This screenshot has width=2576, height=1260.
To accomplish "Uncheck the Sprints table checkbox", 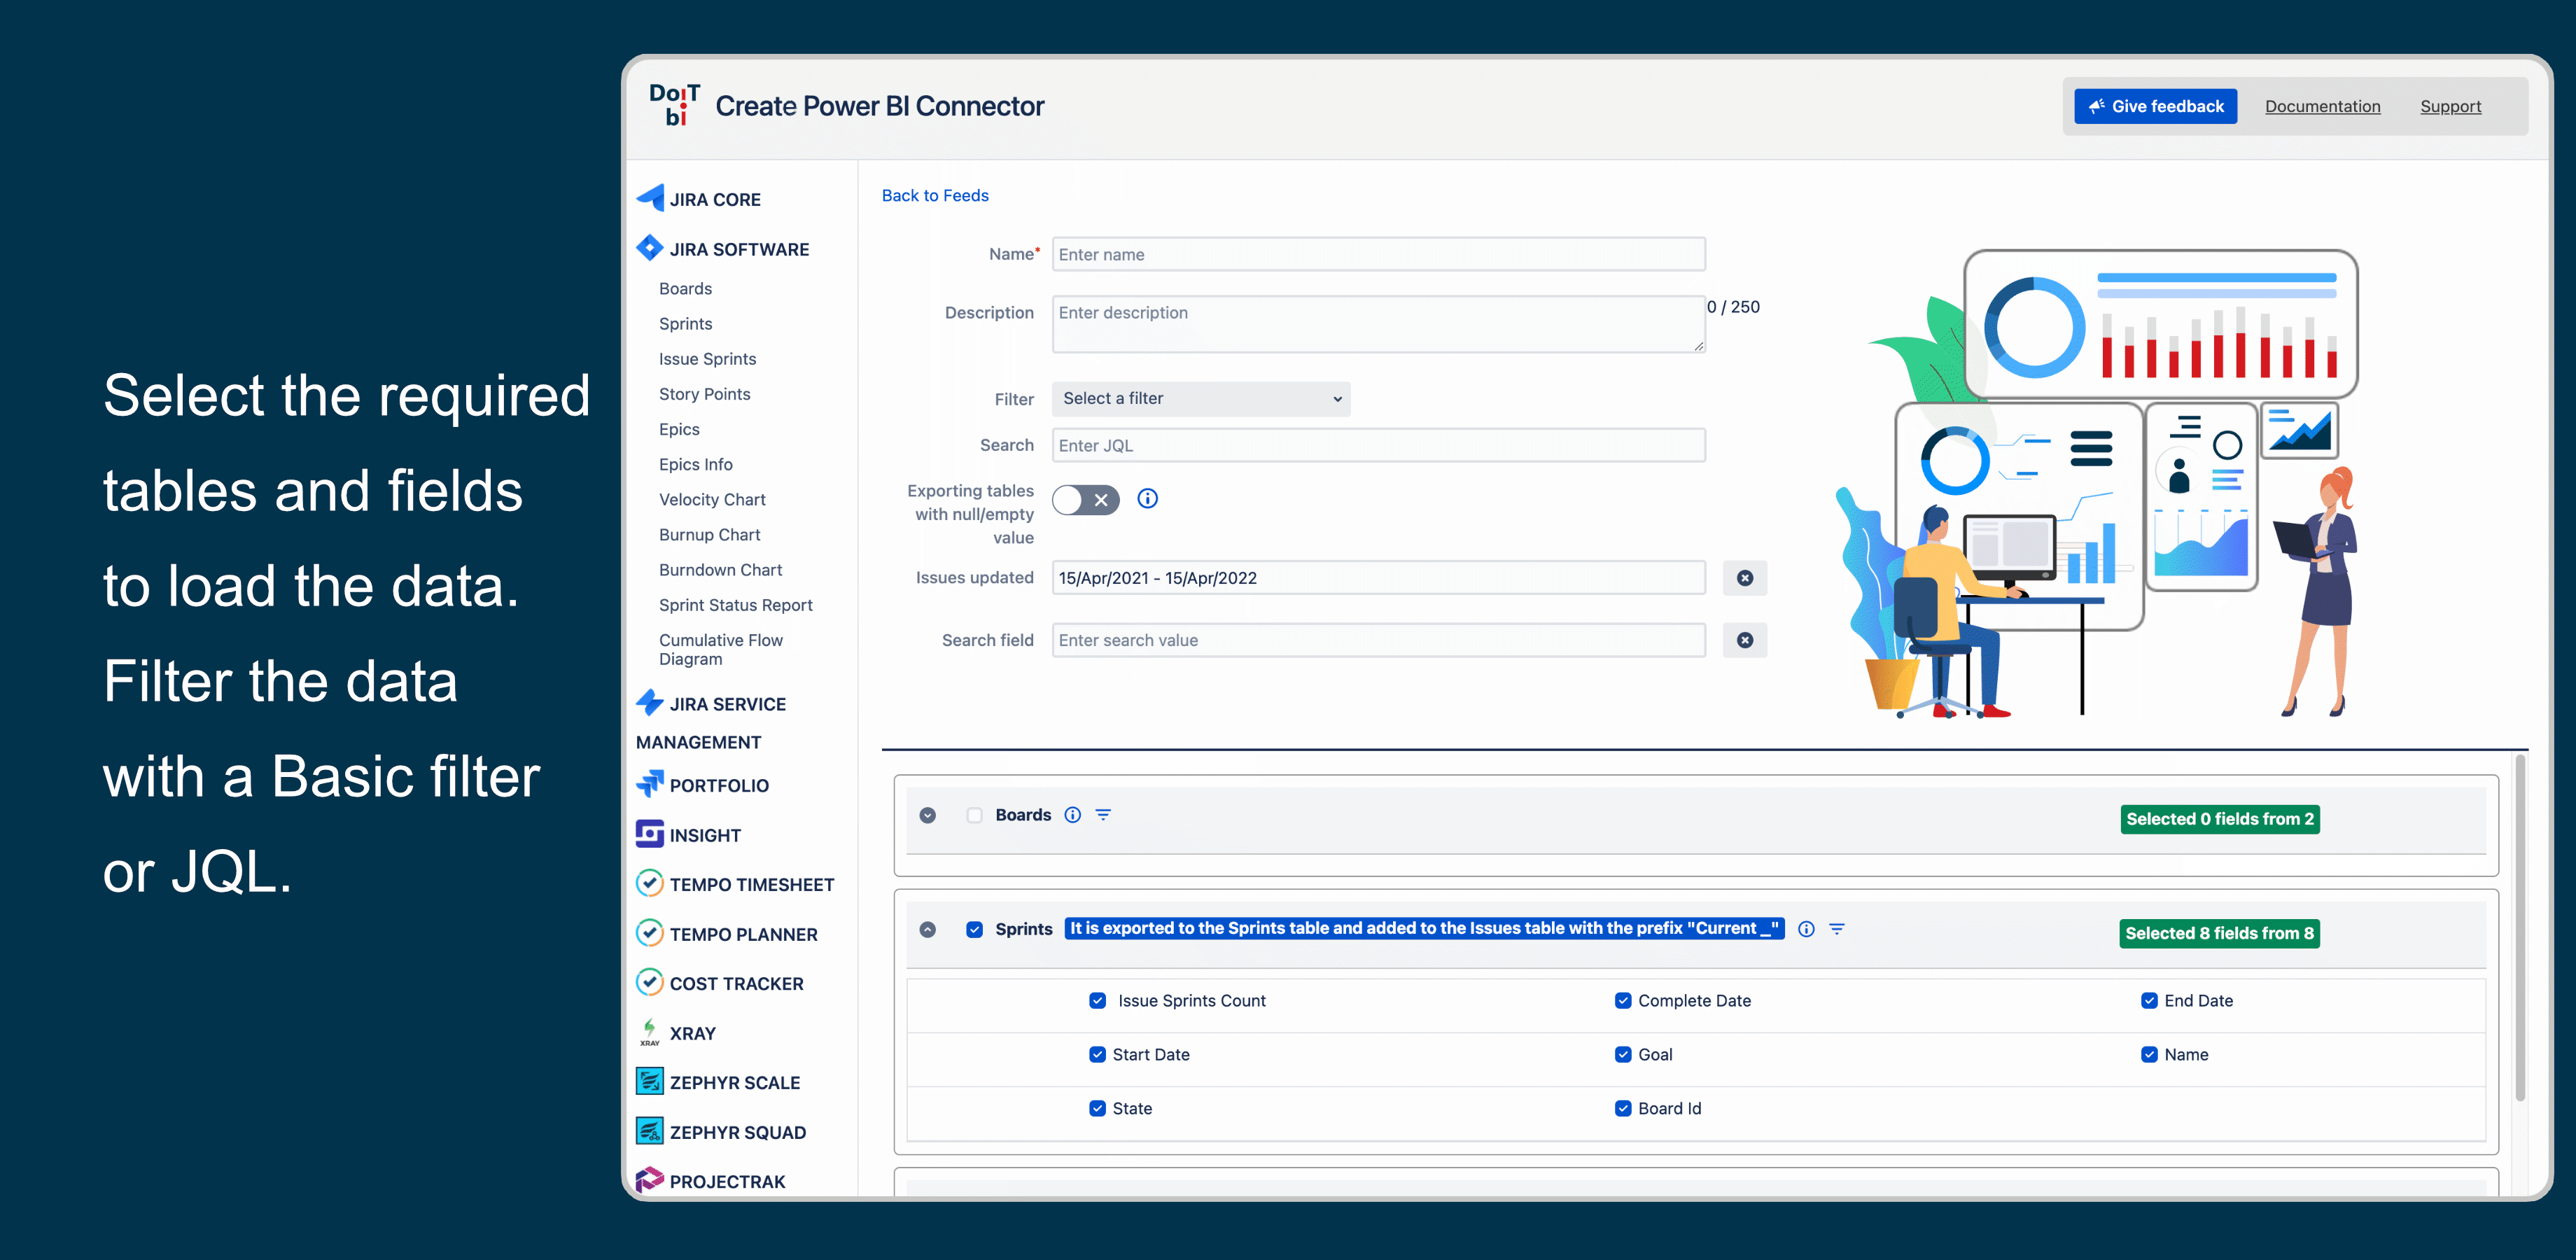I will 975,929.
